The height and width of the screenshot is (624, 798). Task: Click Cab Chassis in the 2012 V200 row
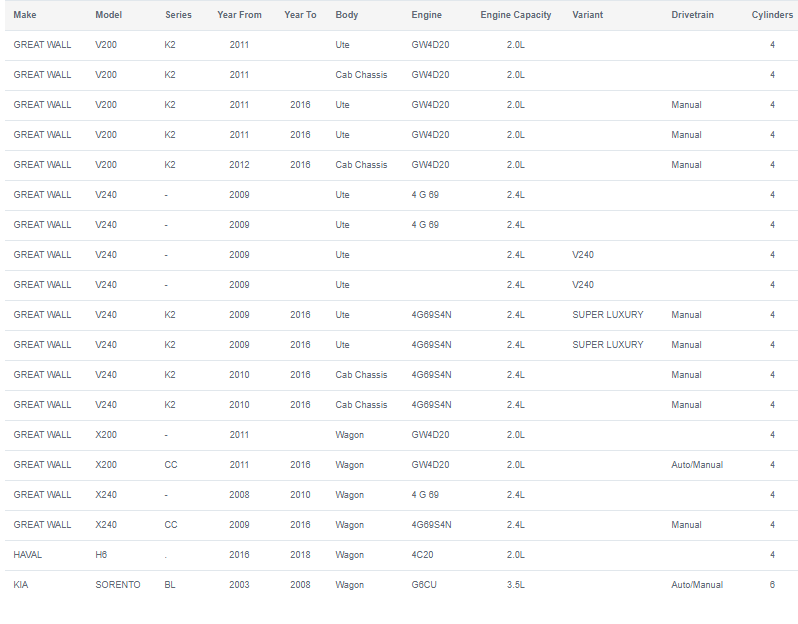361,165
